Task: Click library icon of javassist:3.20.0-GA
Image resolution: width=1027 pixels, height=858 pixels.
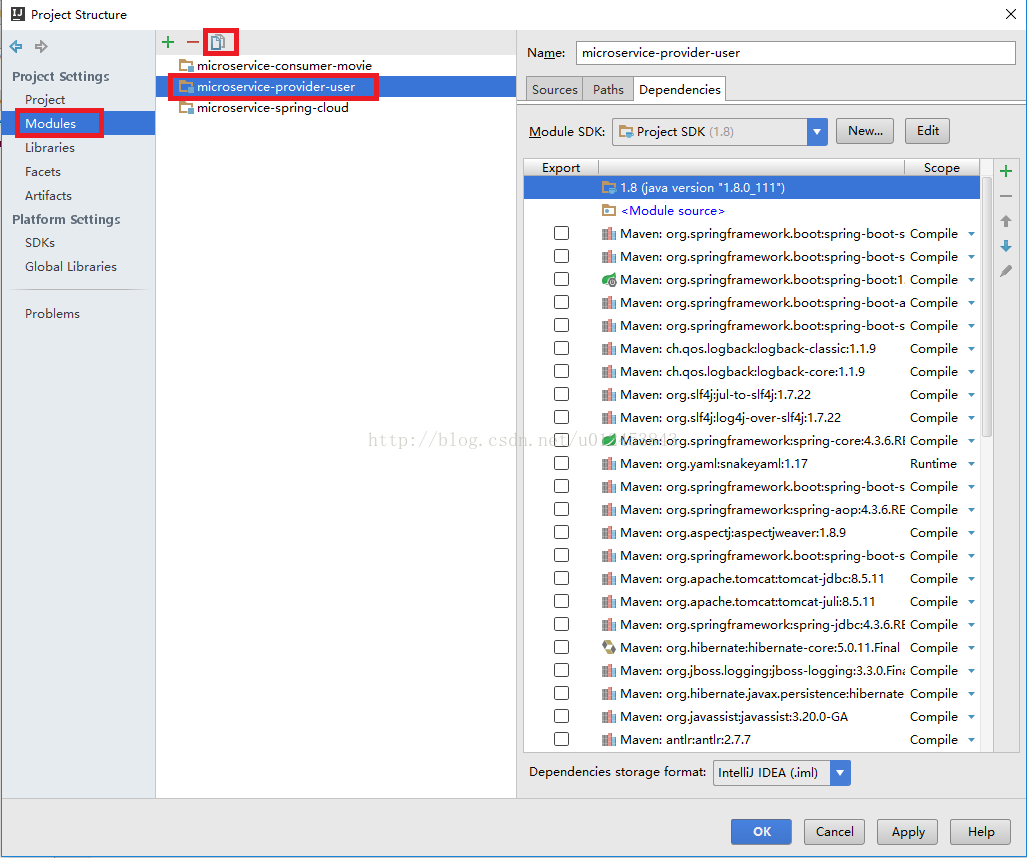Action: click(x=609, y=717)
